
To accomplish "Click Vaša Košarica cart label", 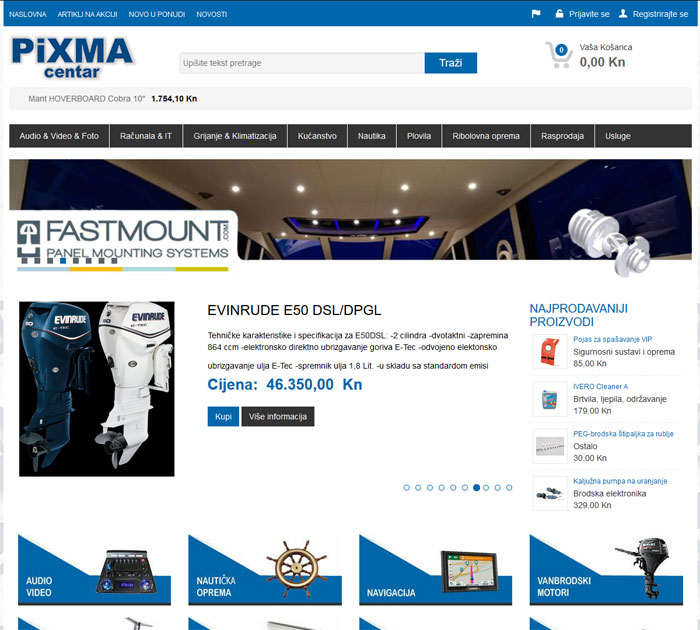I will point(606,47).
